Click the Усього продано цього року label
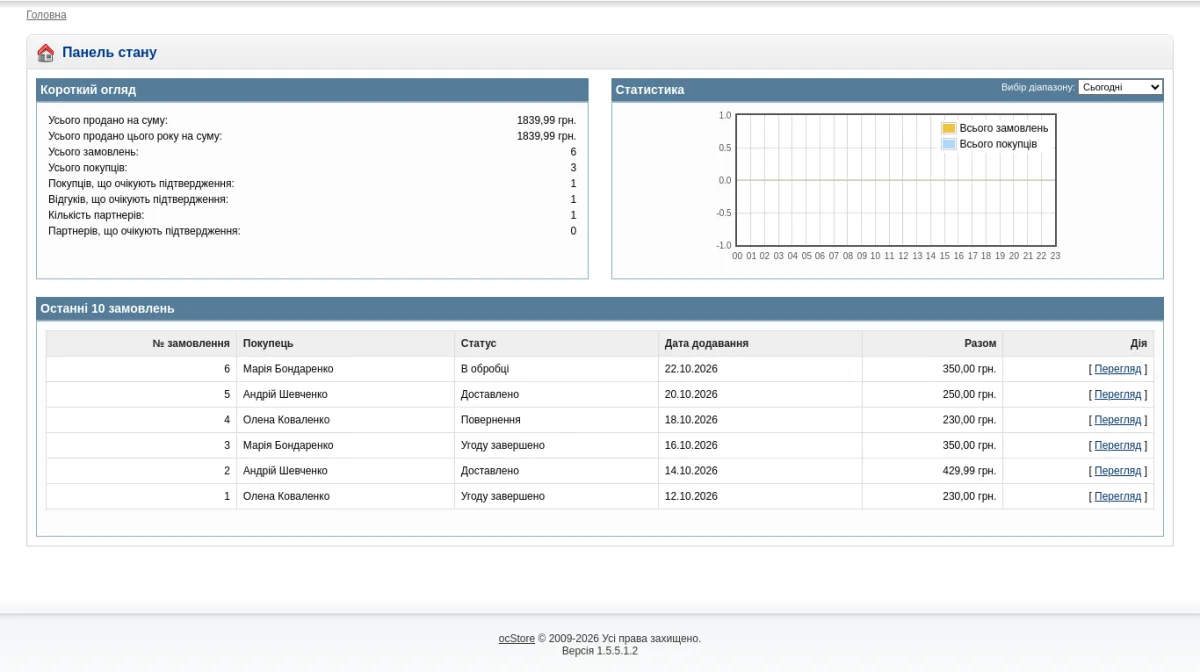 pyautogui.click(x=135, y=136)
